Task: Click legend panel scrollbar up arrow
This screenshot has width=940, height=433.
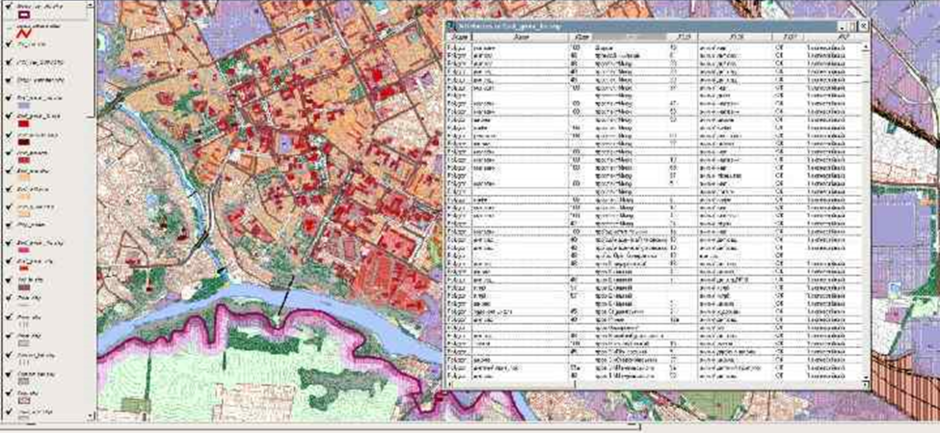Action: (x=90, y=5)
